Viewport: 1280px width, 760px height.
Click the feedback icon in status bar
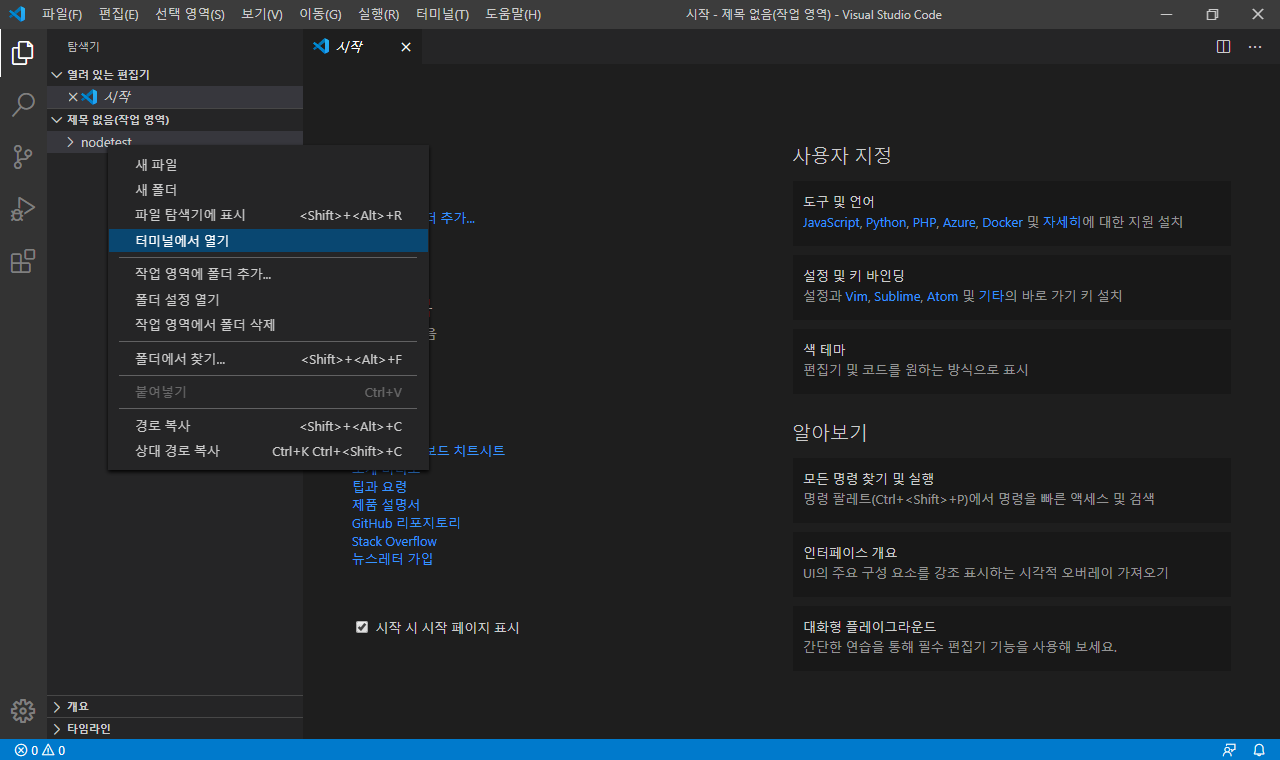[x=1229, y=750]
